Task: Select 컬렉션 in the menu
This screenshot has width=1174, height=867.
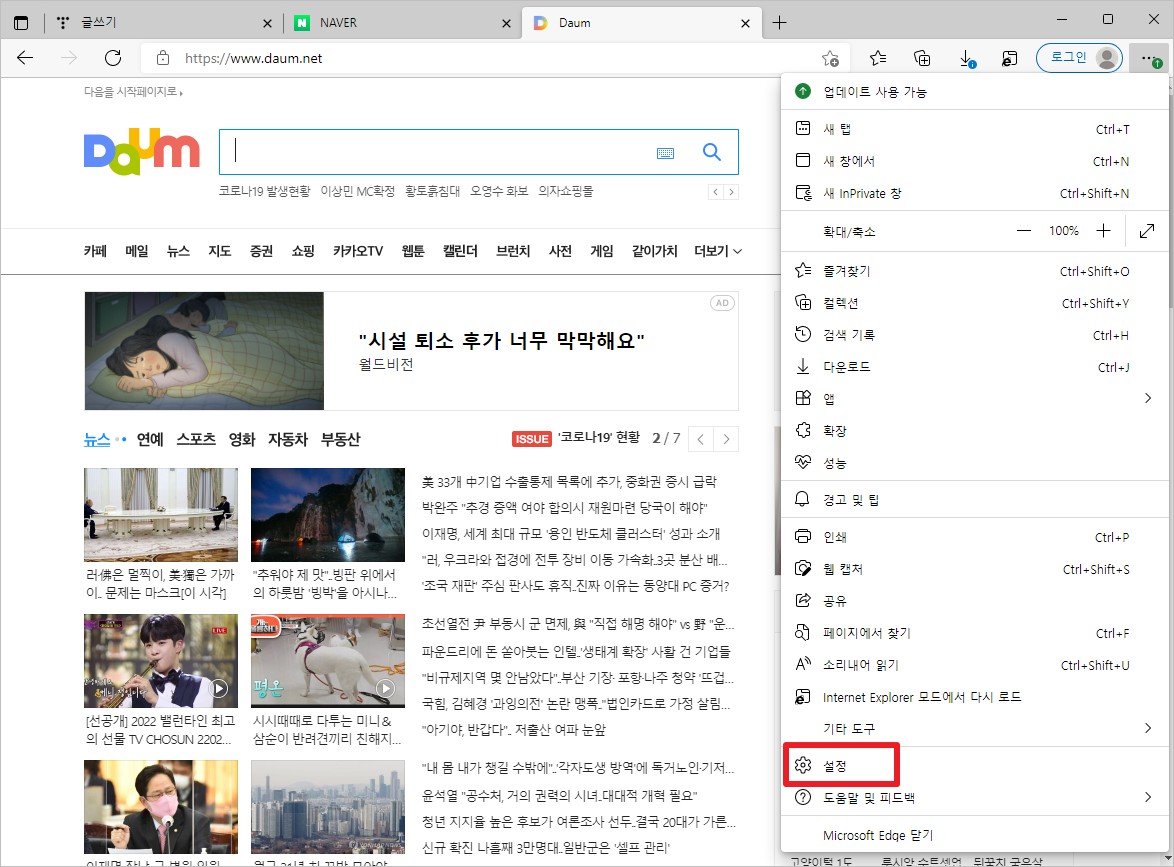Action: coord(974,303)
